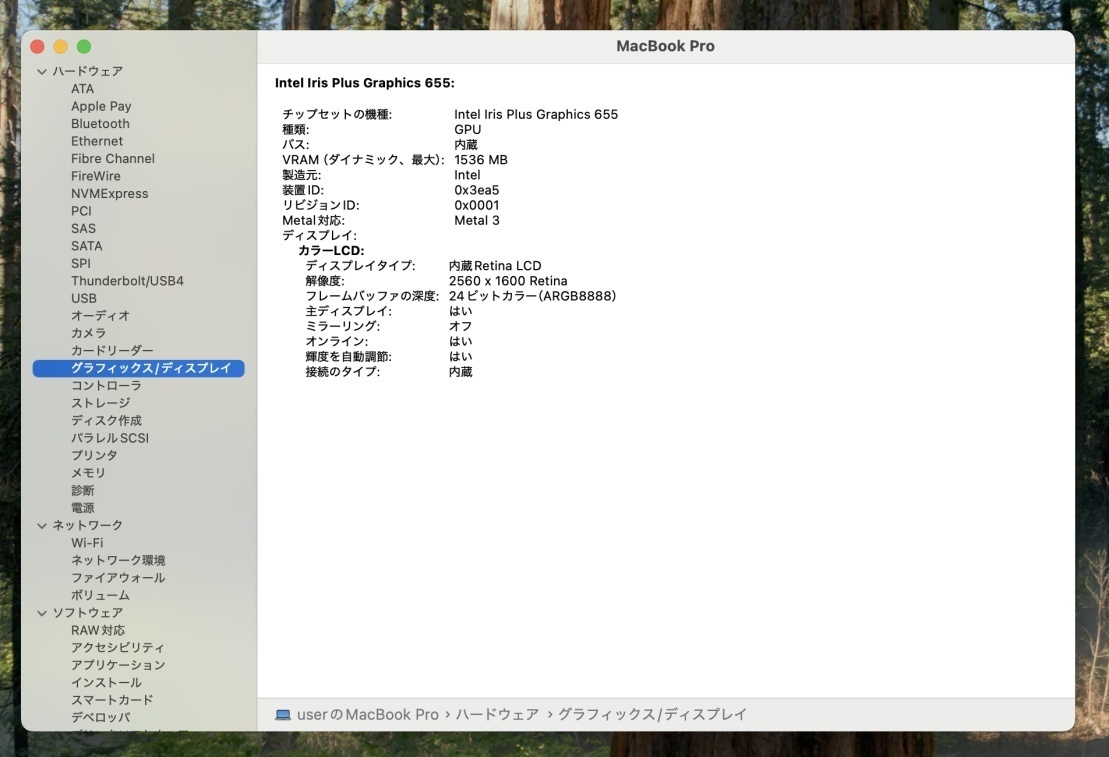Select USB in the sidebar

pos(83,299)
